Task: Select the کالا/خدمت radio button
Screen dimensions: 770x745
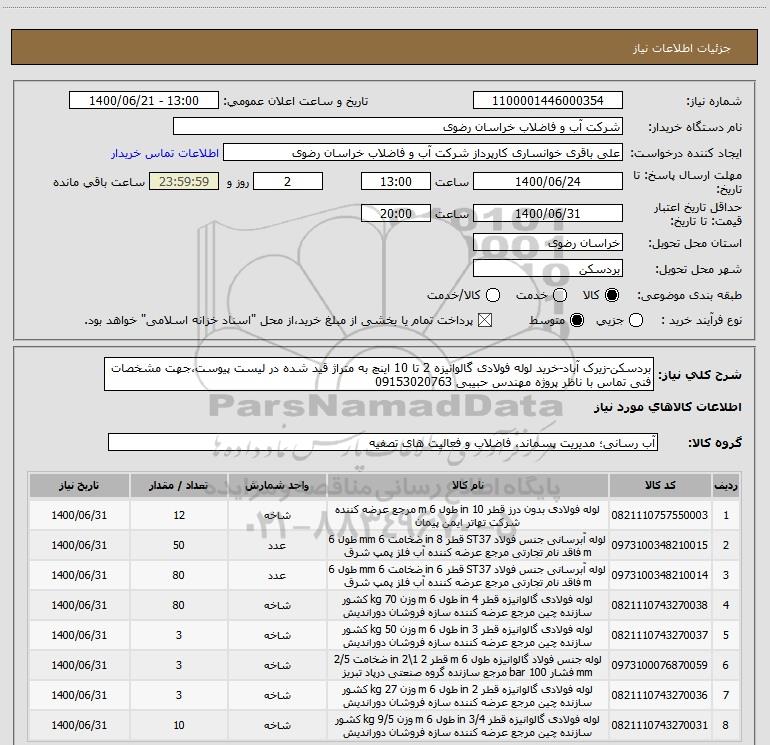Action: pyautogui.click(x=493, y=295)
